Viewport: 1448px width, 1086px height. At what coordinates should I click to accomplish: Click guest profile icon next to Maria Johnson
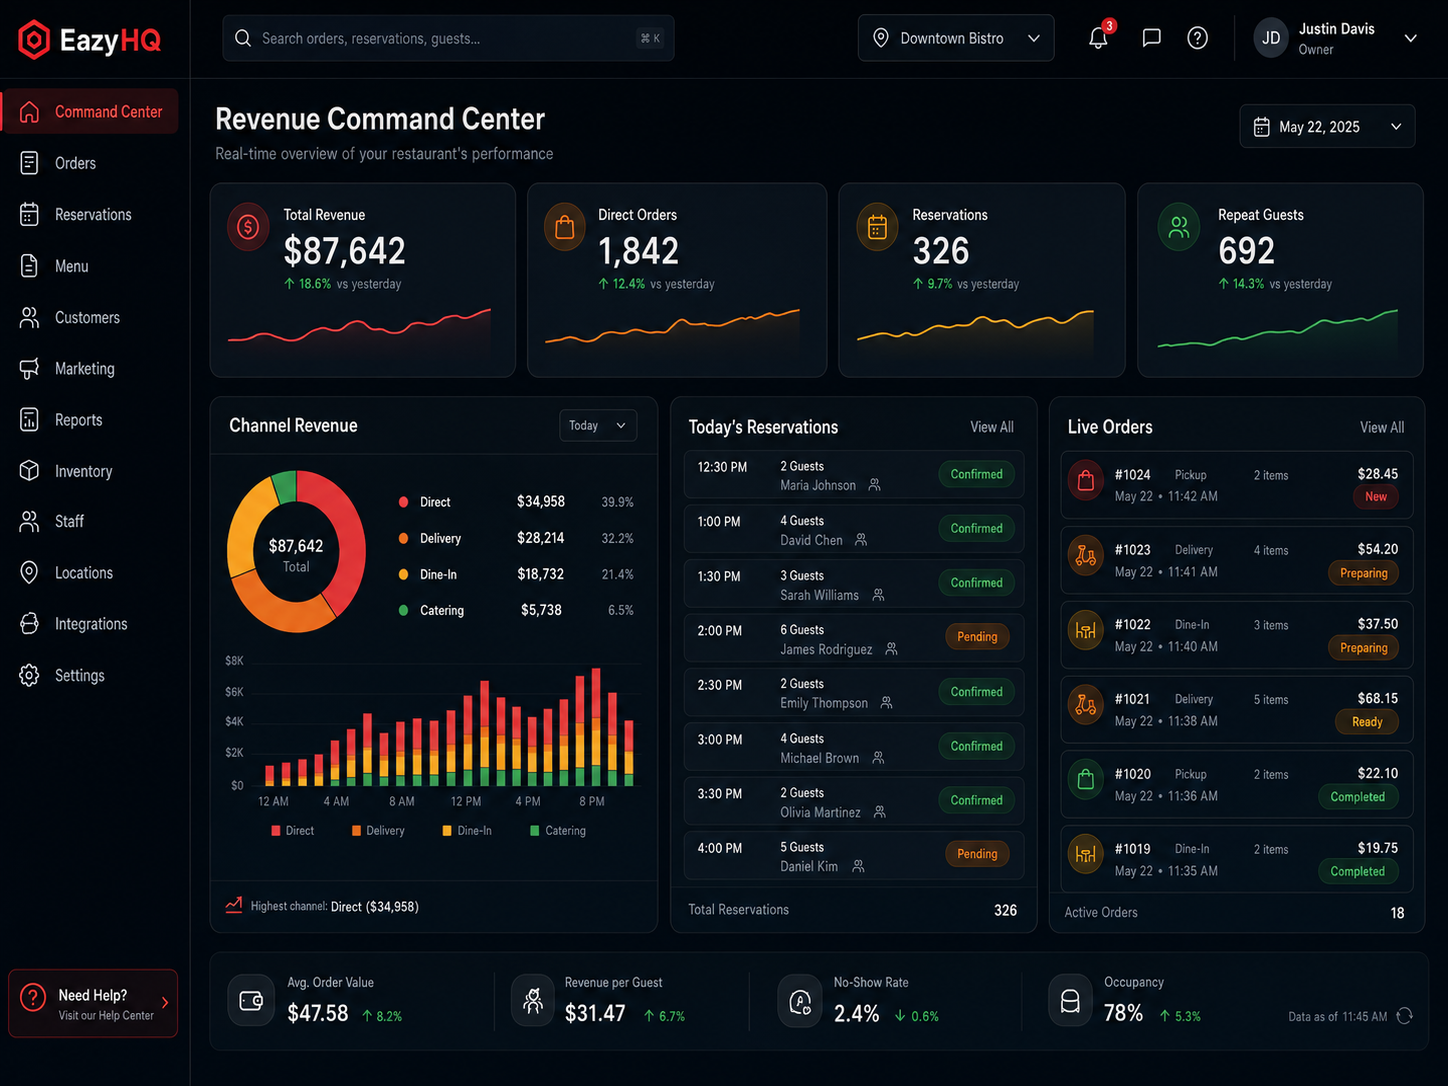click(x=874, y=485)
